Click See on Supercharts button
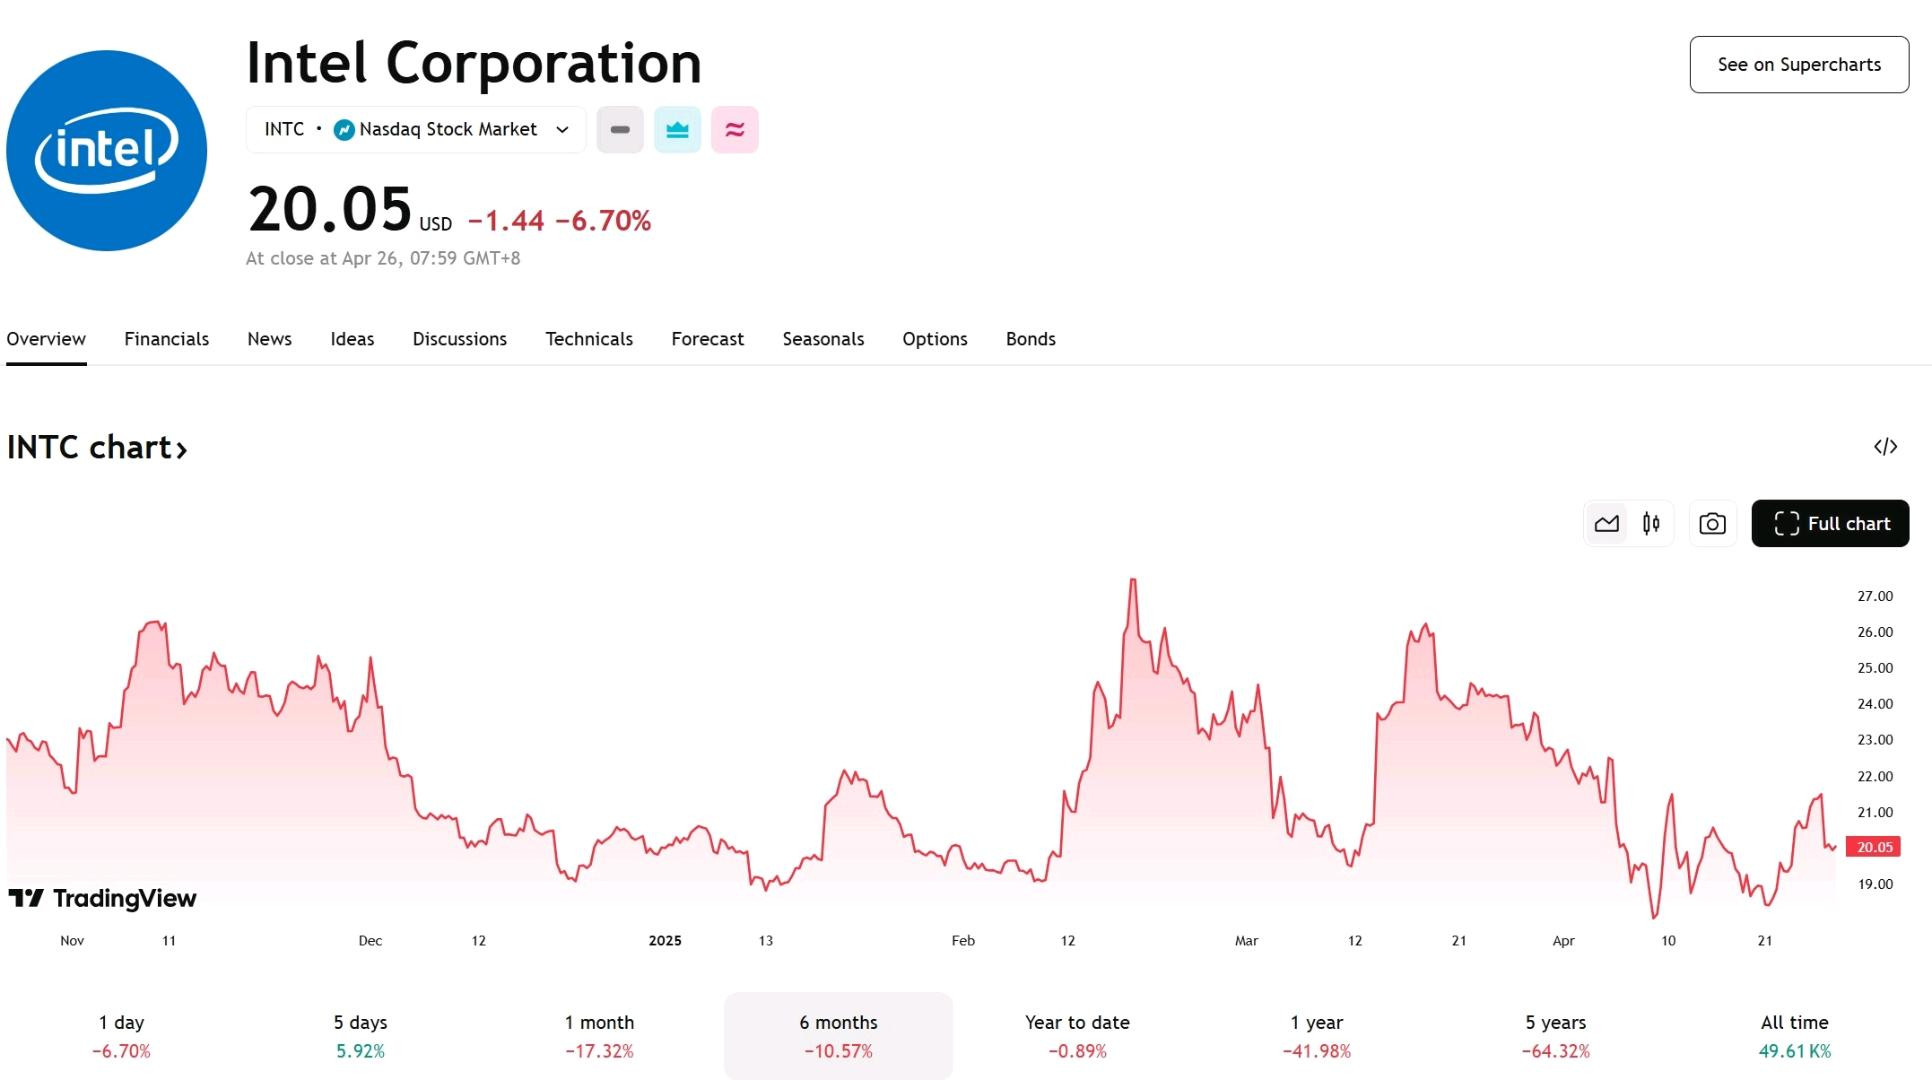This screenshot has height=1080, width=1932. pos(1799,65)
